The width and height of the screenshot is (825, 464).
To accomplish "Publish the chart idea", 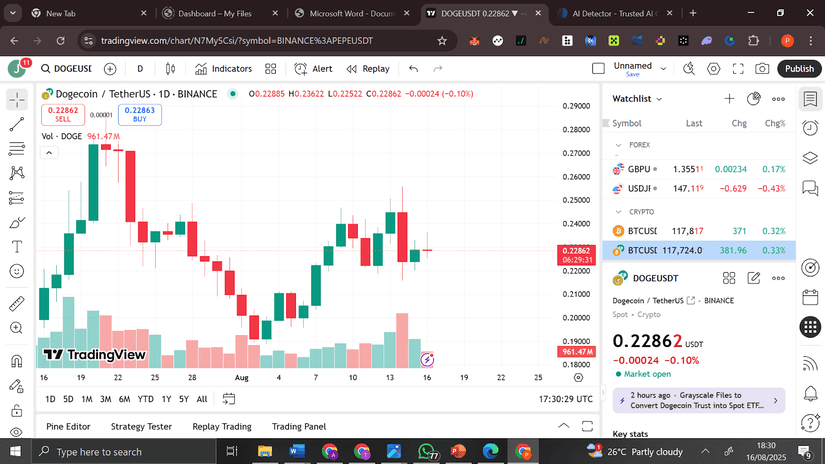I will (799, 69).
